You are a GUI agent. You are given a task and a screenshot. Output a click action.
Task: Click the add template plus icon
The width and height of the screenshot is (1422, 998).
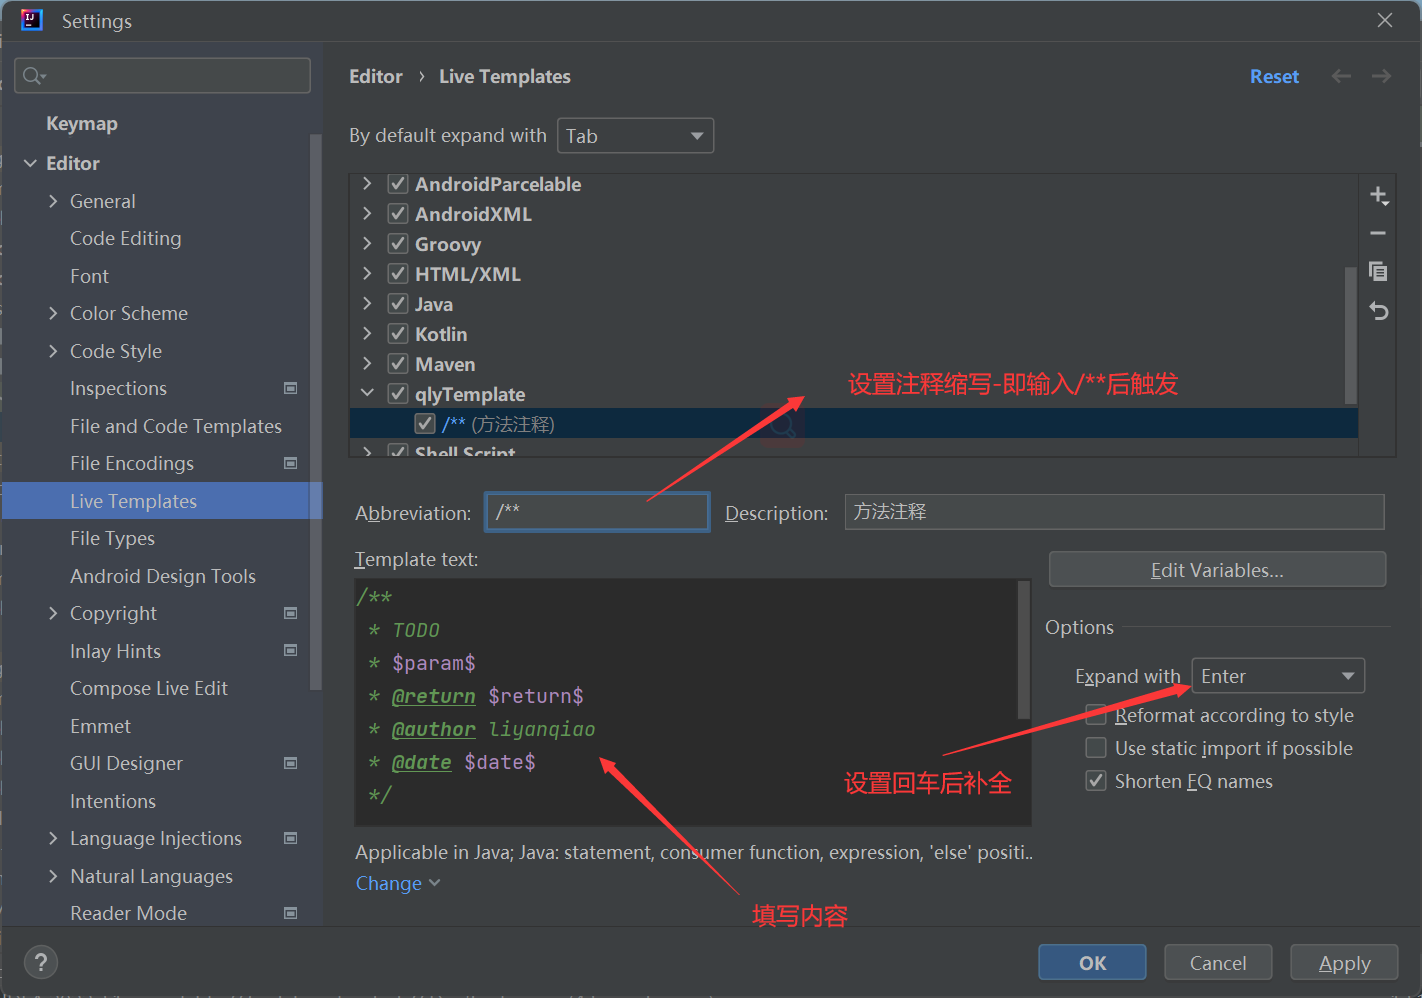click(x=1379, y=195)
